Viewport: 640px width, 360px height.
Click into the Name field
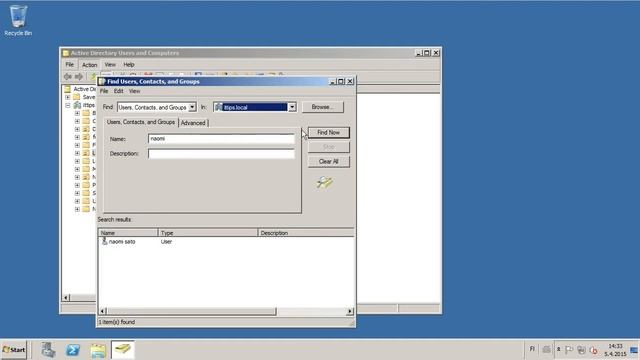coord(221,139)
